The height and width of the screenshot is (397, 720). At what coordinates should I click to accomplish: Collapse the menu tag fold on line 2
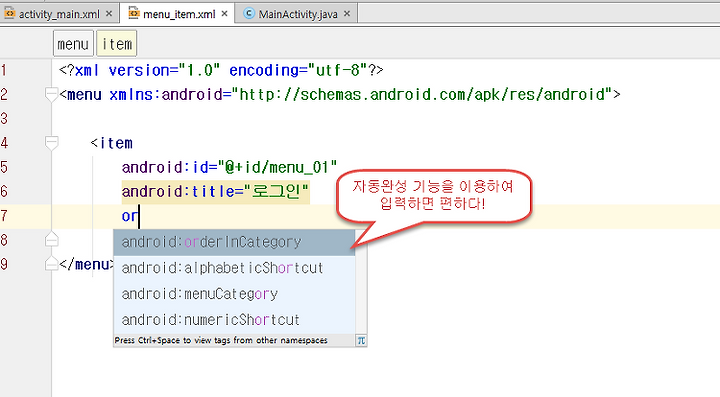click(x=51, y=94)
